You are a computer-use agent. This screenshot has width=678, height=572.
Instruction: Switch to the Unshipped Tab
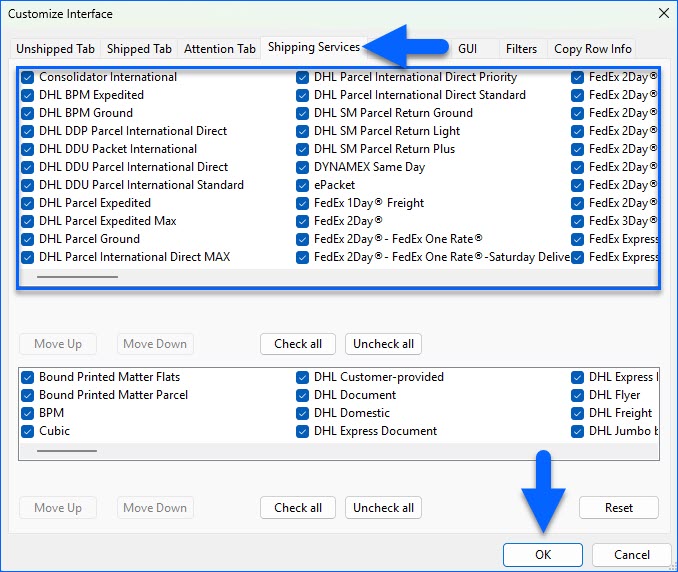point(55,49)
